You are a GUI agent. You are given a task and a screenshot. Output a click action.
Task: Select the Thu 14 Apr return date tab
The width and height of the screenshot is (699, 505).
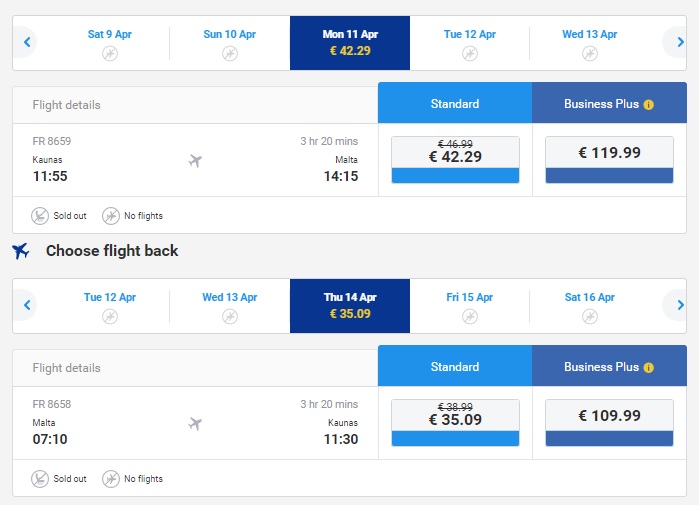tap(350, 306)
